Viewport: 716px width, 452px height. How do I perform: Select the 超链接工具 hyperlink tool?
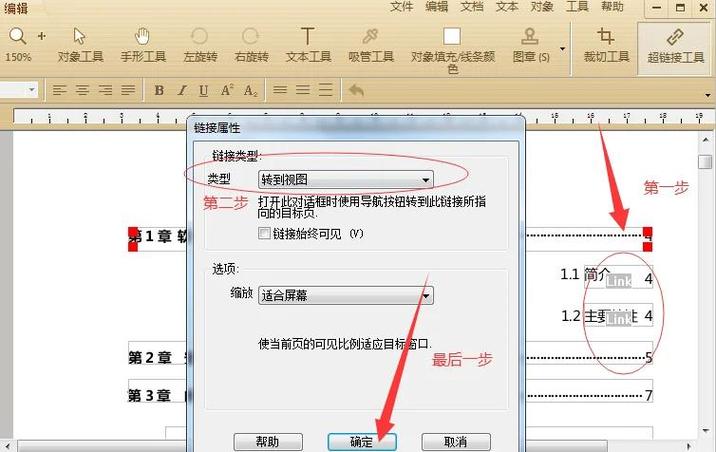point(675,47)
